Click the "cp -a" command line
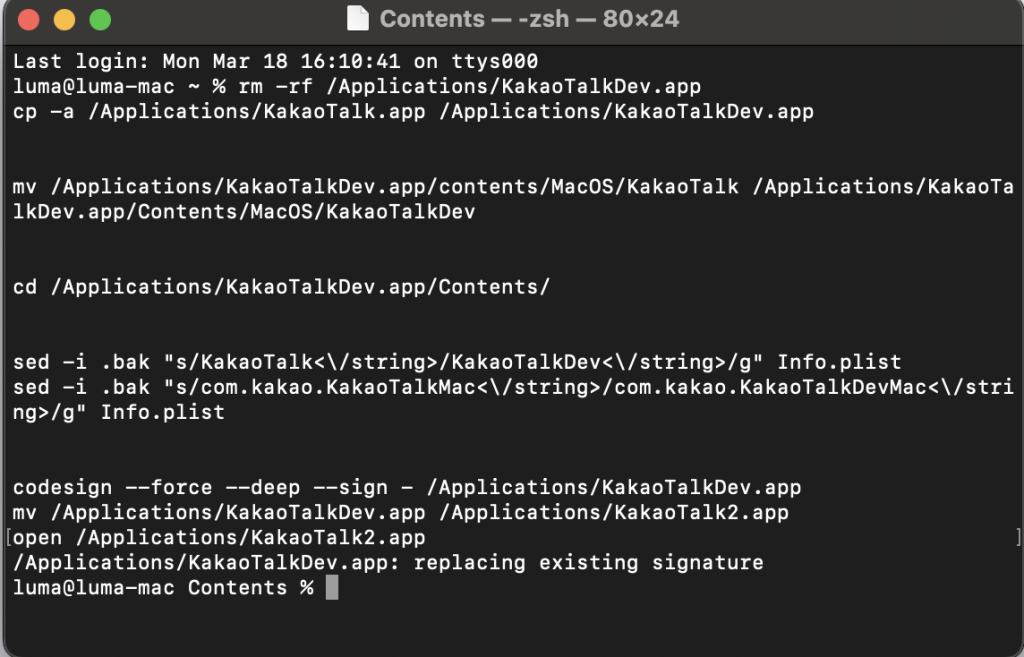Screen dimensions: 1024x657 (413, 112)
